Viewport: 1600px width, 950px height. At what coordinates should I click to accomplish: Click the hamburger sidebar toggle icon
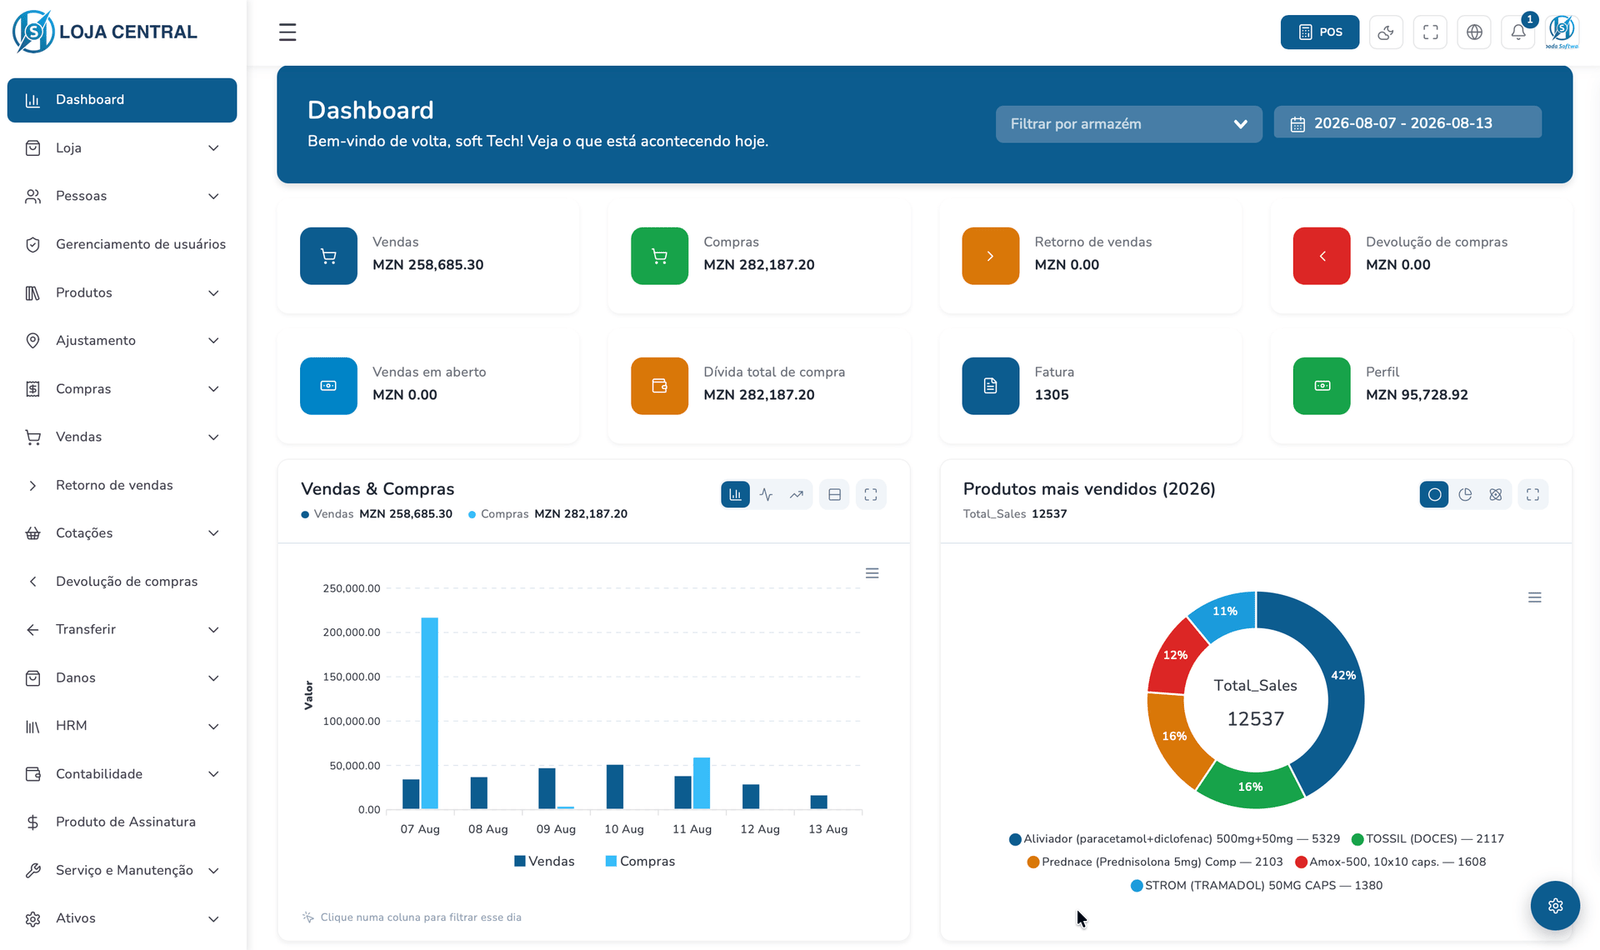click(287, 32)
